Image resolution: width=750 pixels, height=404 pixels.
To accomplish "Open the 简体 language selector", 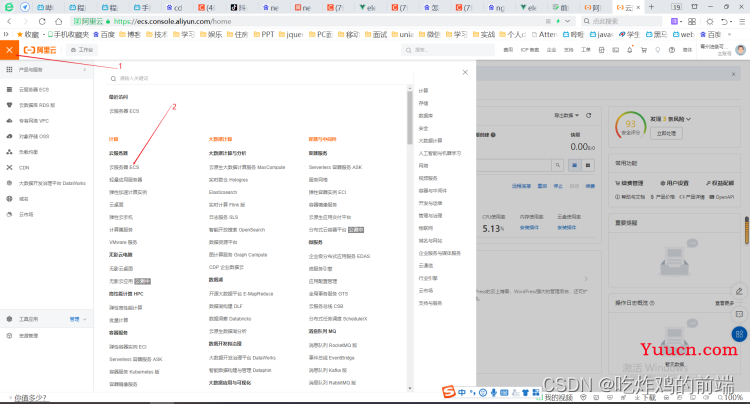I will coord(687,50).
